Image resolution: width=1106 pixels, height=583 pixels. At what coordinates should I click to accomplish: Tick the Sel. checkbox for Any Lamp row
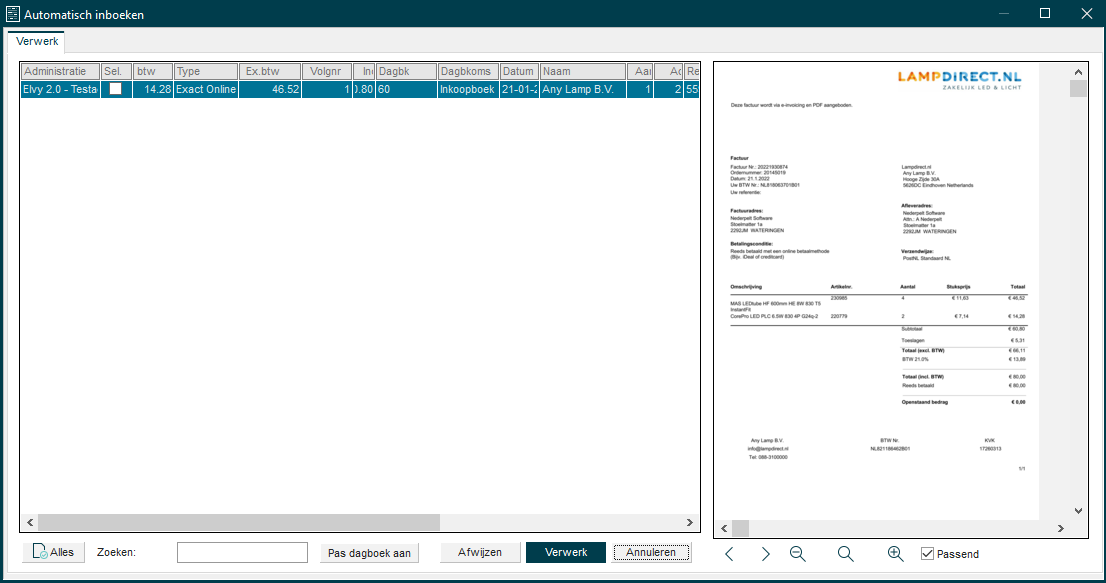(116, 89)
